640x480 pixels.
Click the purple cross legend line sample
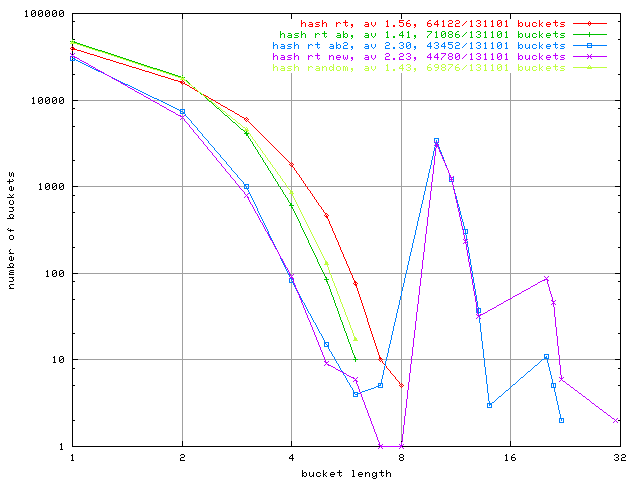[x=589, y=57]
